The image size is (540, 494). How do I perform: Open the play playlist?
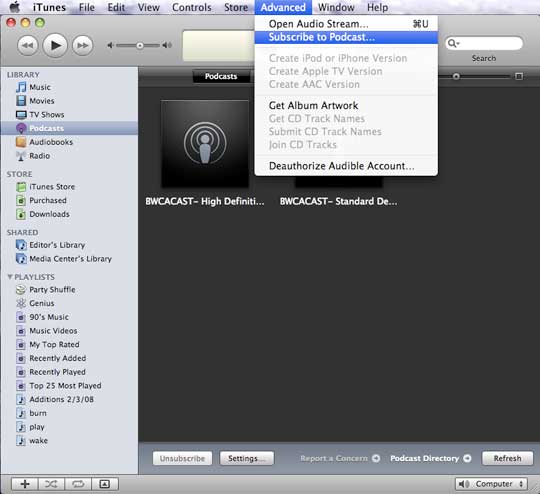pyautogui.click(x=37, y=427)
